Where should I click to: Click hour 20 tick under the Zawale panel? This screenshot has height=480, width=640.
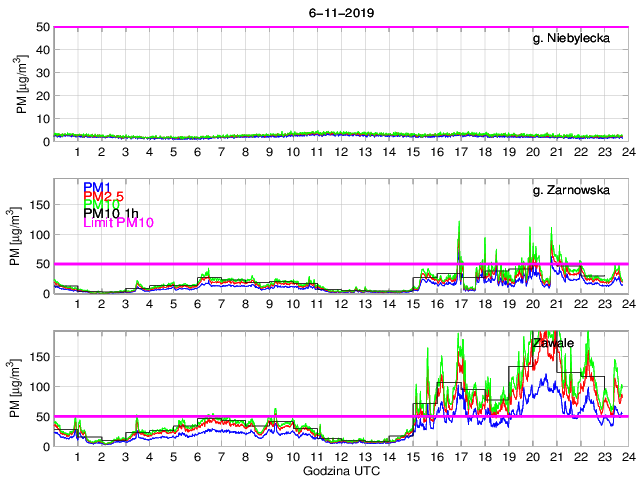point(533,457)
